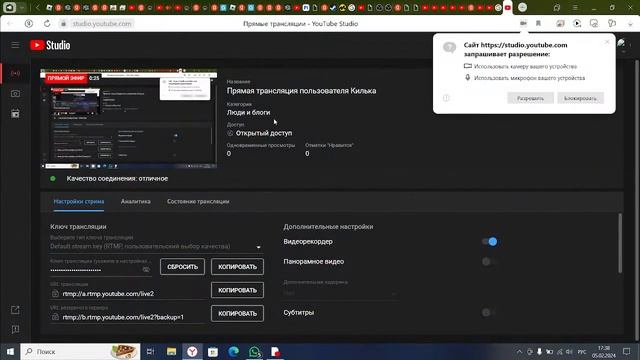Click the СБРОСИТЬ button

[x=182, y=267]
